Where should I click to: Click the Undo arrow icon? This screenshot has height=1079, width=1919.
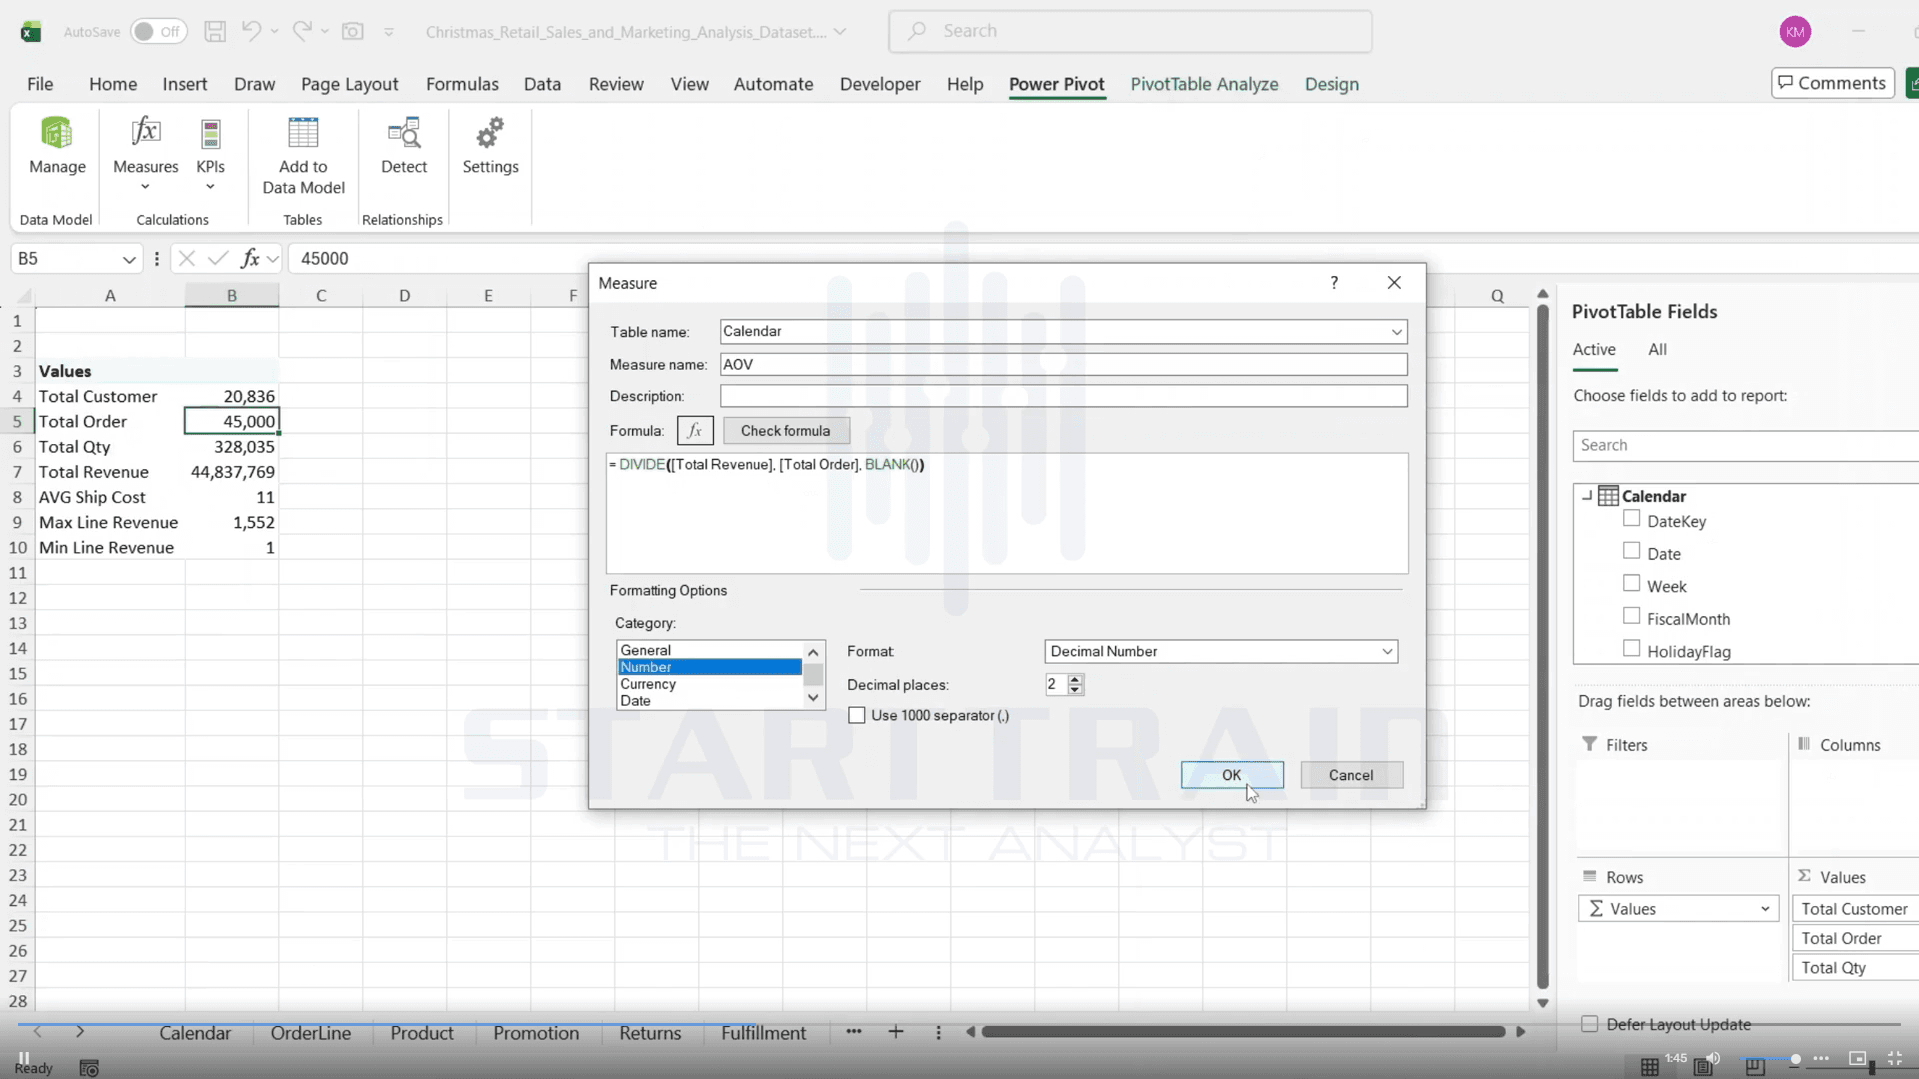pyautogui.click(x=251, y=31)
